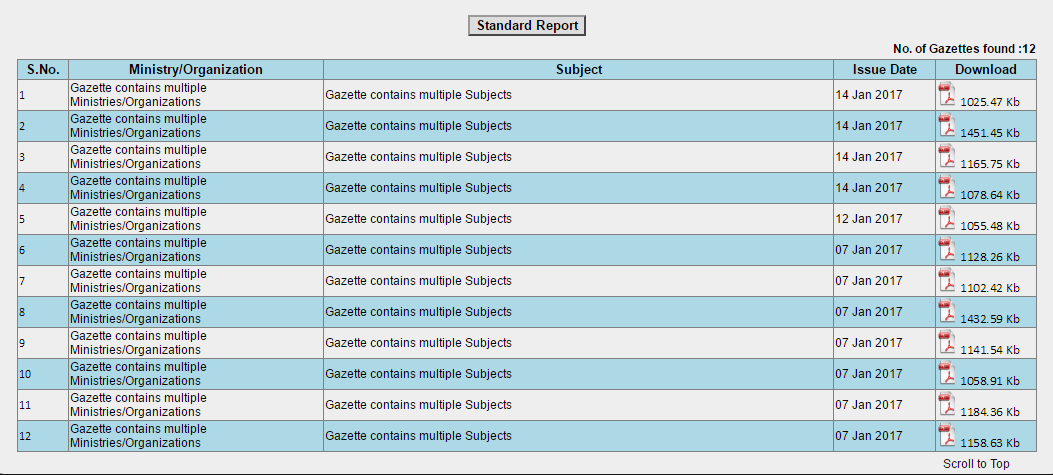Download the 1025.47 Kb gazette PDF
1053x475 pixels.
[x=946, y=94]
